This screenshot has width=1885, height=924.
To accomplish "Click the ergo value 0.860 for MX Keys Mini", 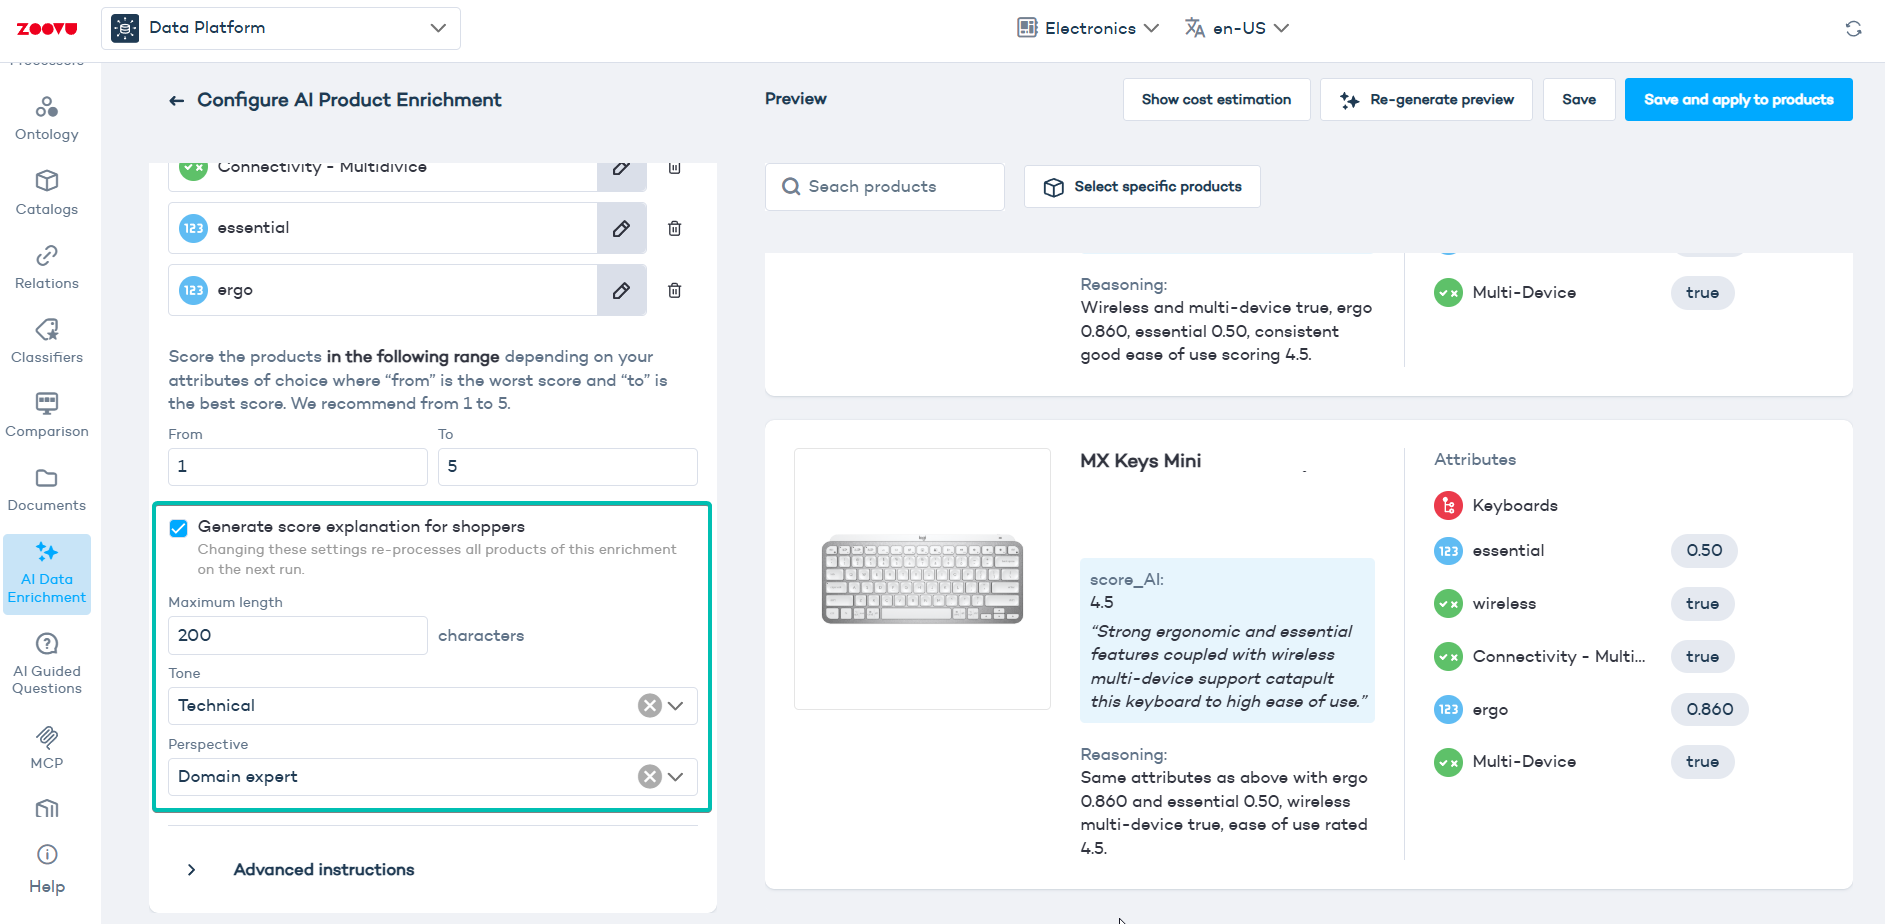I will pyautogui.click(x=1710, y=710).
